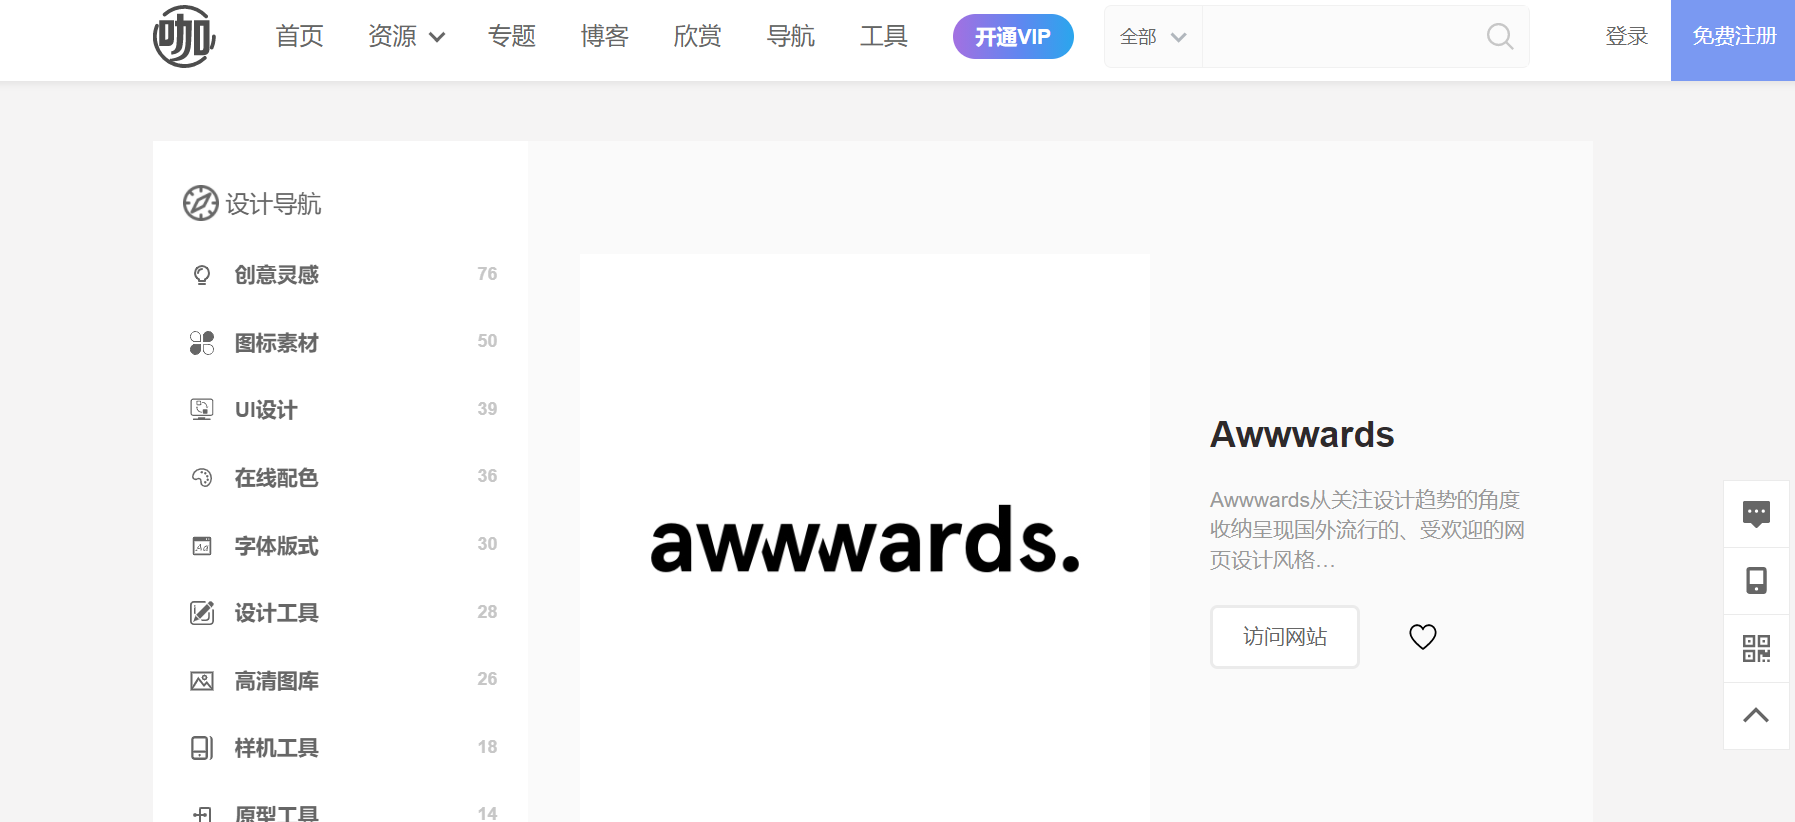This screenshot has height=822, width=1795.
Task: Click the 50 count beside 图标素材
Action: [487, 341]
